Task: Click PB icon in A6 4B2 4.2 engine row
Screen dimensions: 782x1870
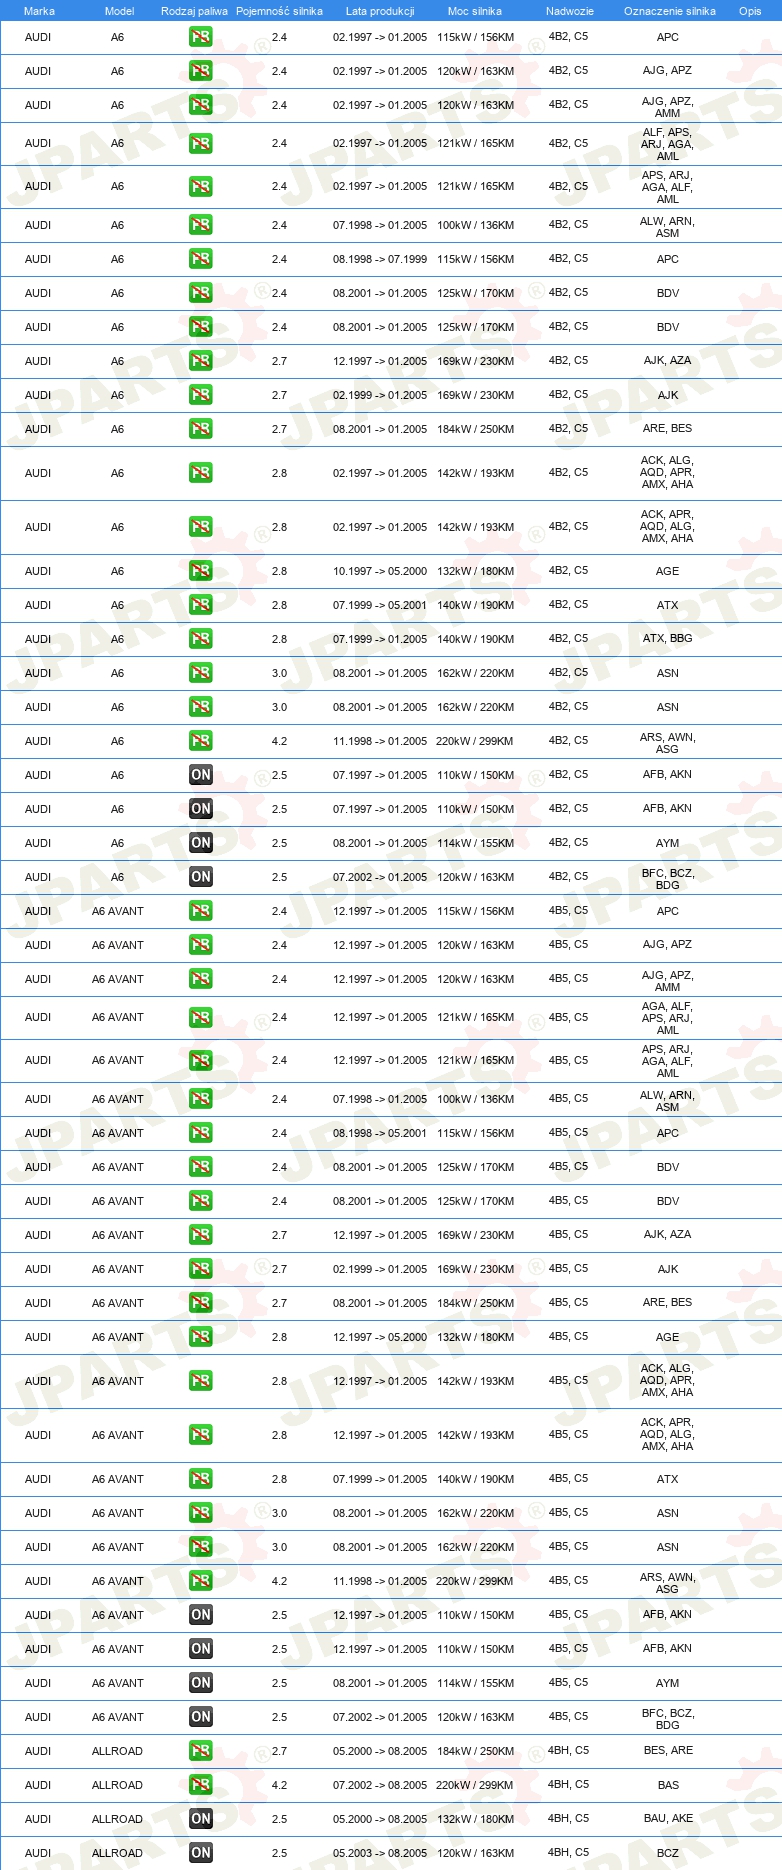Action: point(201,741)
